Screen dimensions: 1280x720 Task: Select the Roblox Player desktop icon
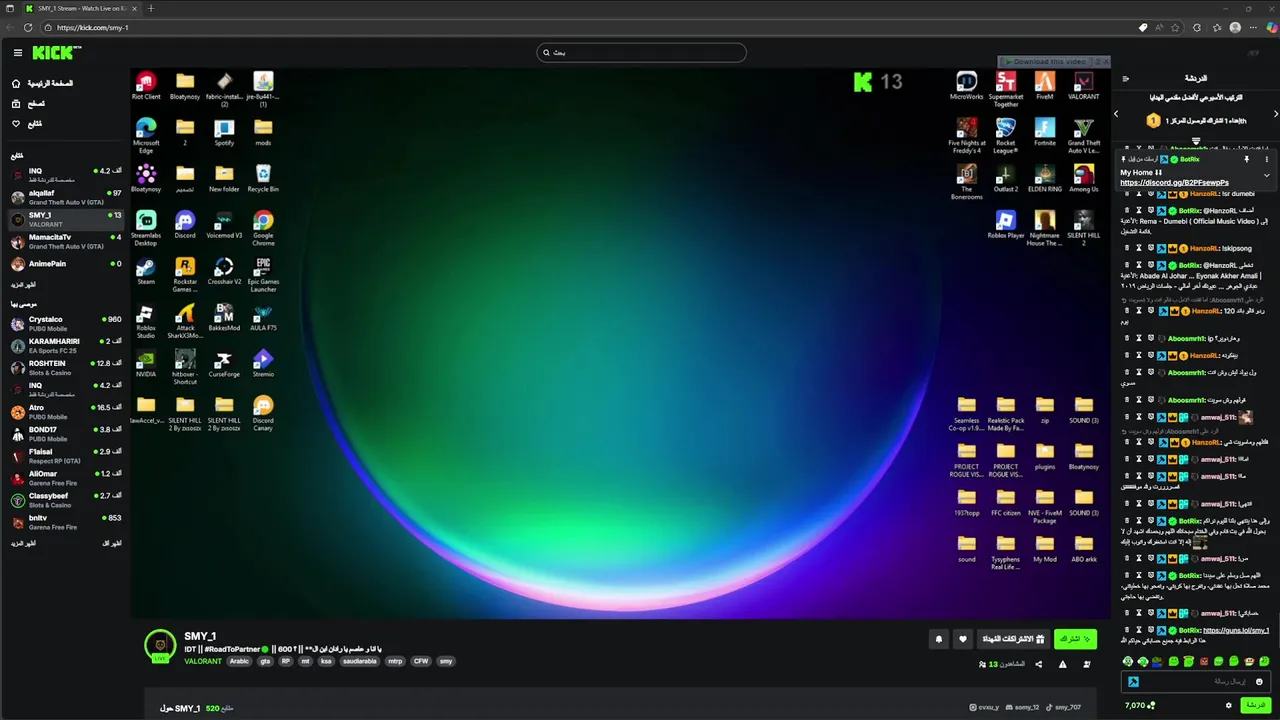[1006, 225]
